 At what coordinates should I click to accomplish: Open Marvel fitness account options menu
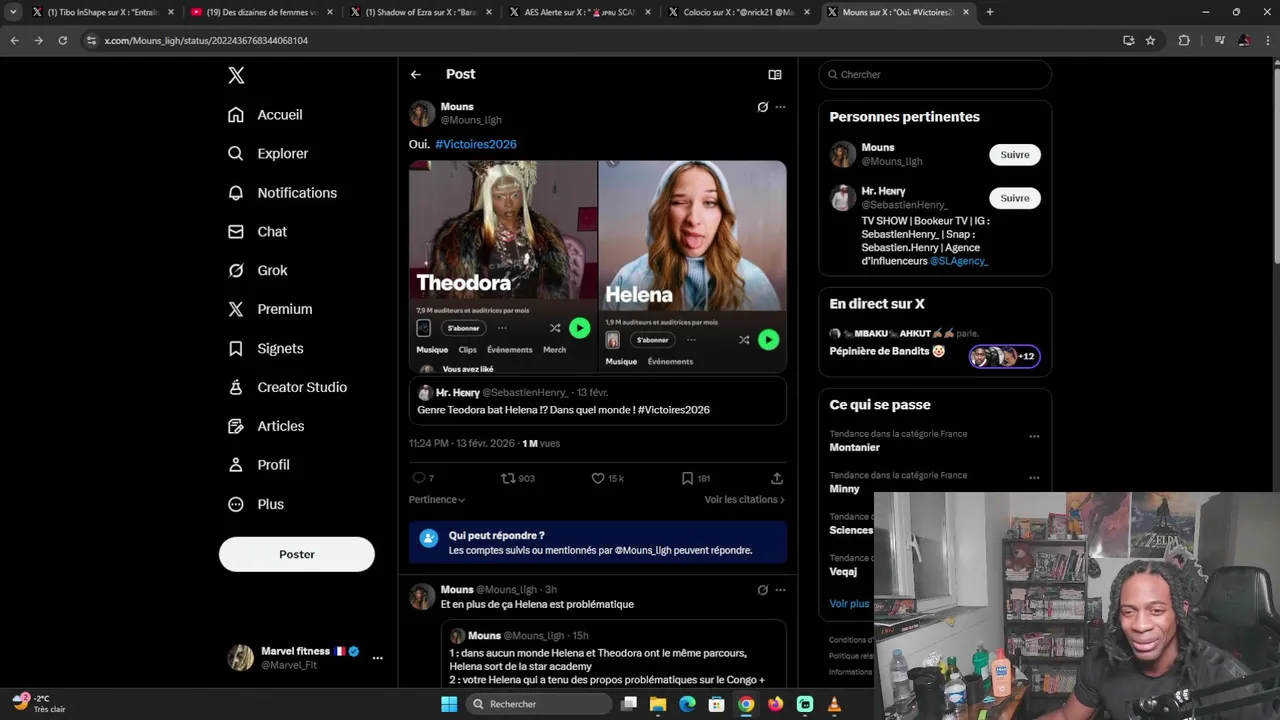point(377,658)
